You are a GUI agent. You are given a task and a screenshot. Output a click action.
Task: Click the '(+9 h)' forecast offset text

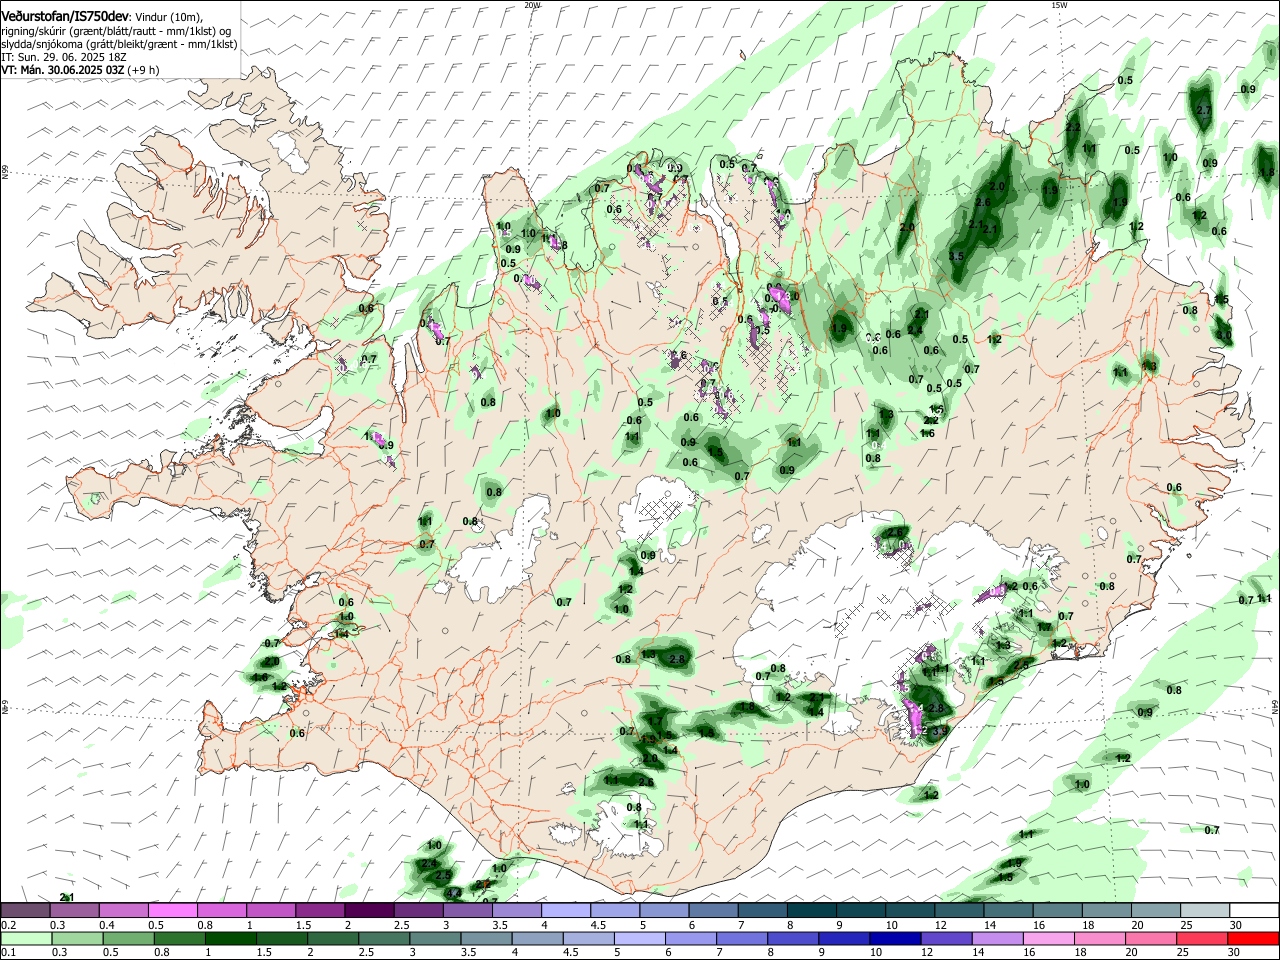coord(144,70)
